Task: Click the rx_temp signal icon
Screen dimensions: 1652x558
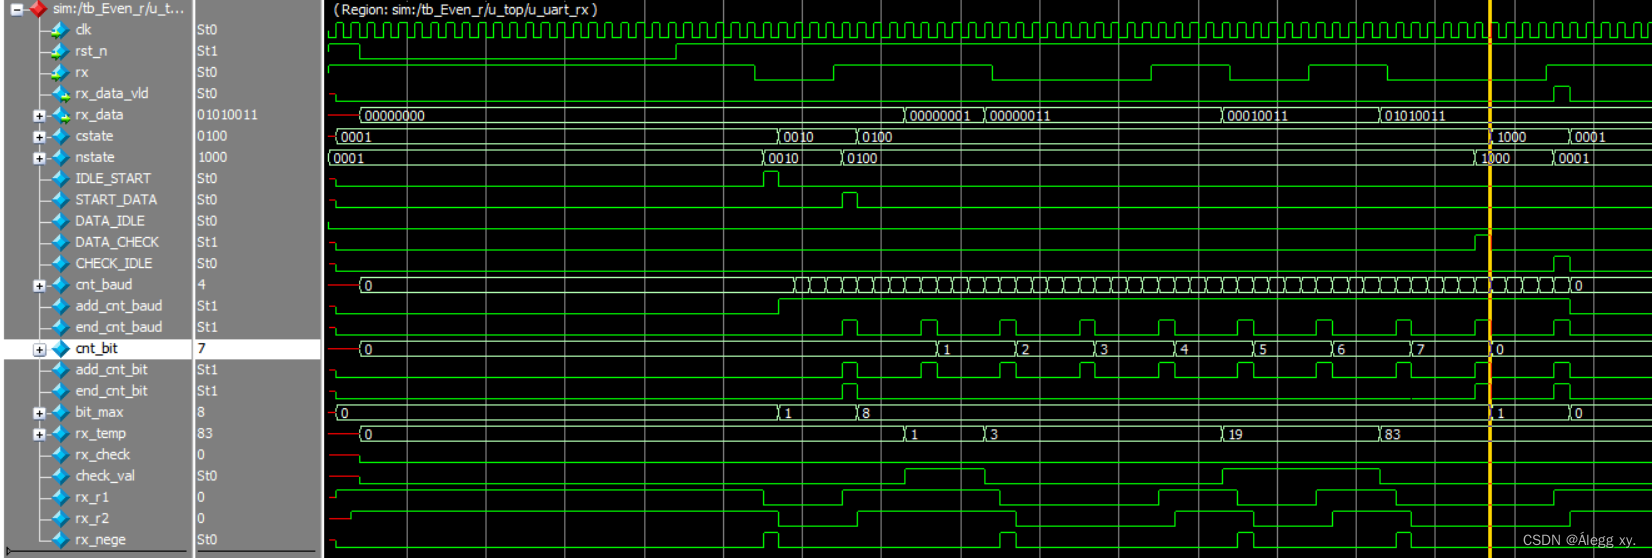Action: tap(60, 434)
